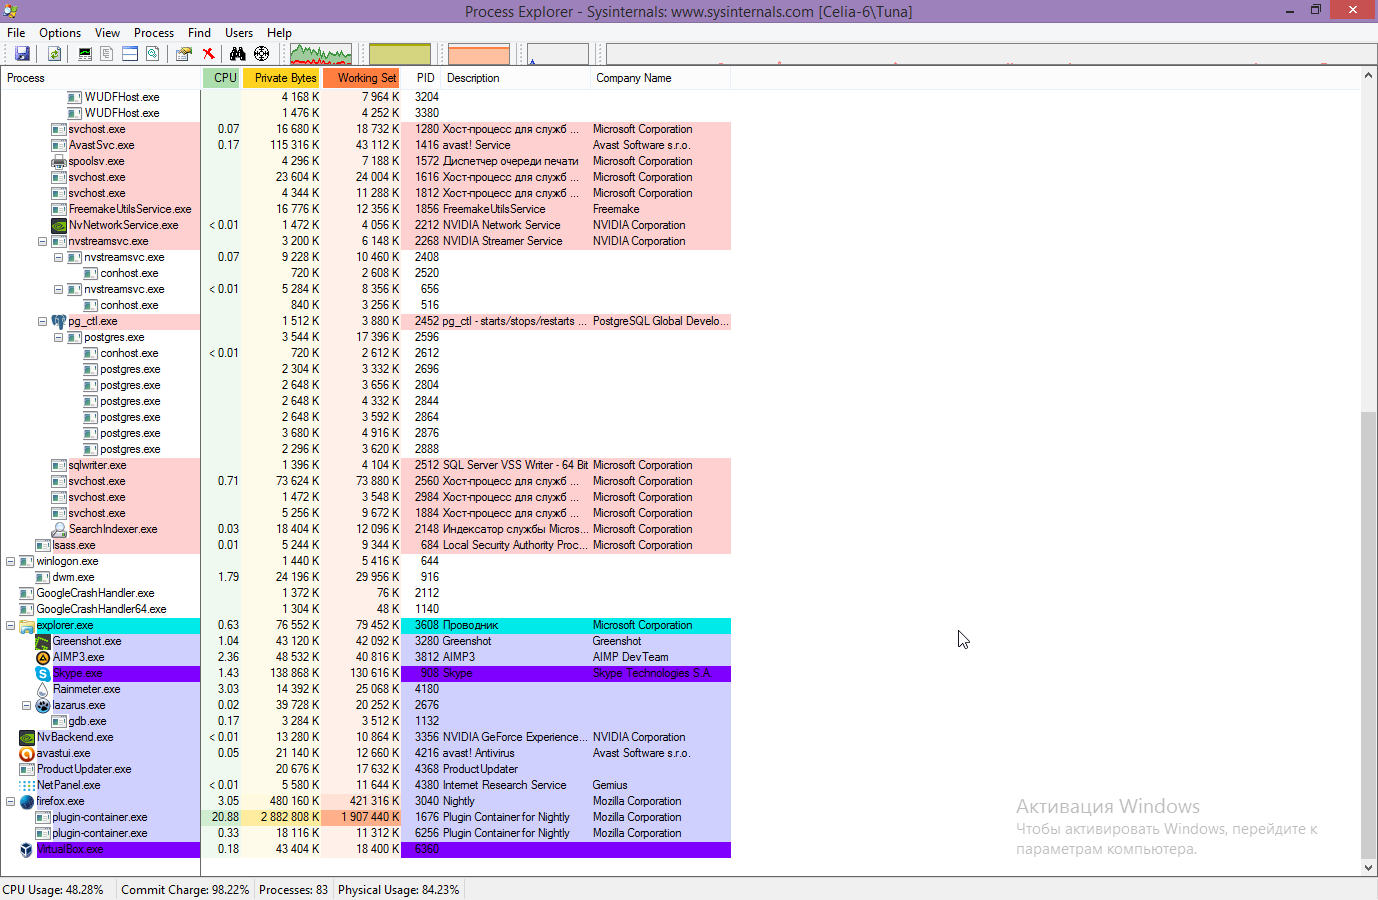Click the VirtualBox.exe cube icon

27,849
